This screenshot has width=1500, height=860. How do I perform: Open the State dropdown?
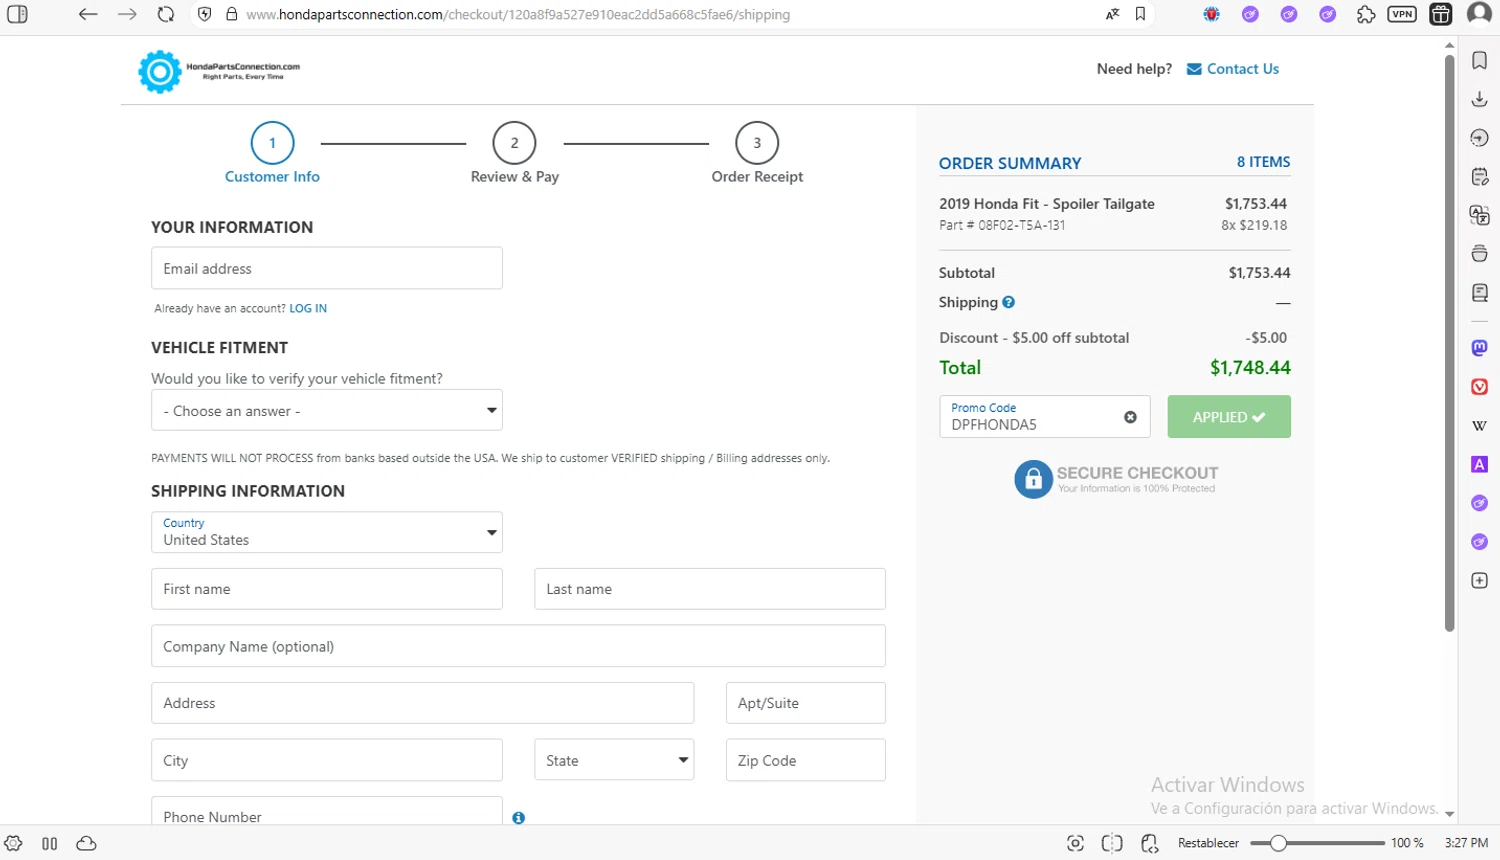(614, 760)
